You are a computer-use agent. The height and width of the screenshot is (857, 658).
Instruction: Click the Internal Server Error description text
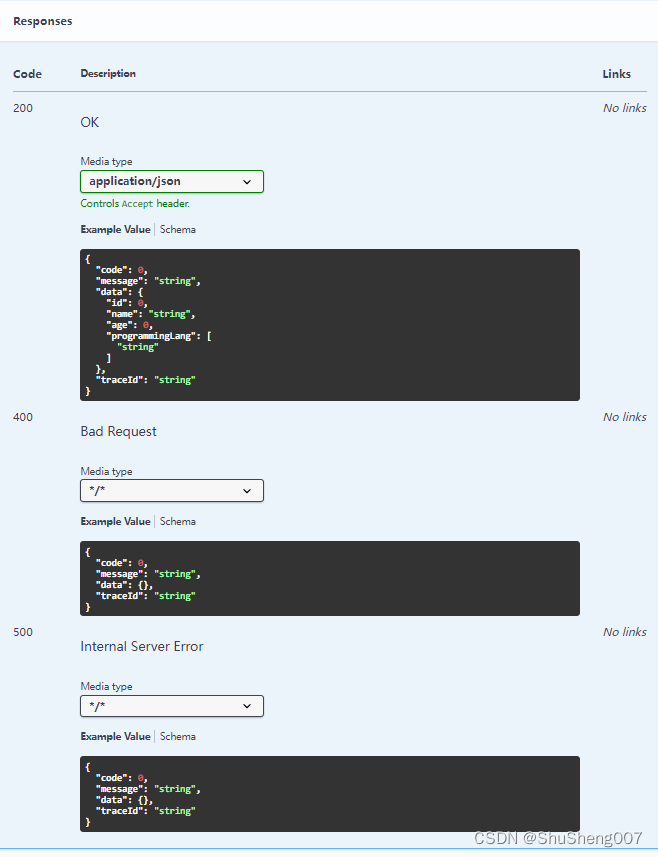point(142,646)
